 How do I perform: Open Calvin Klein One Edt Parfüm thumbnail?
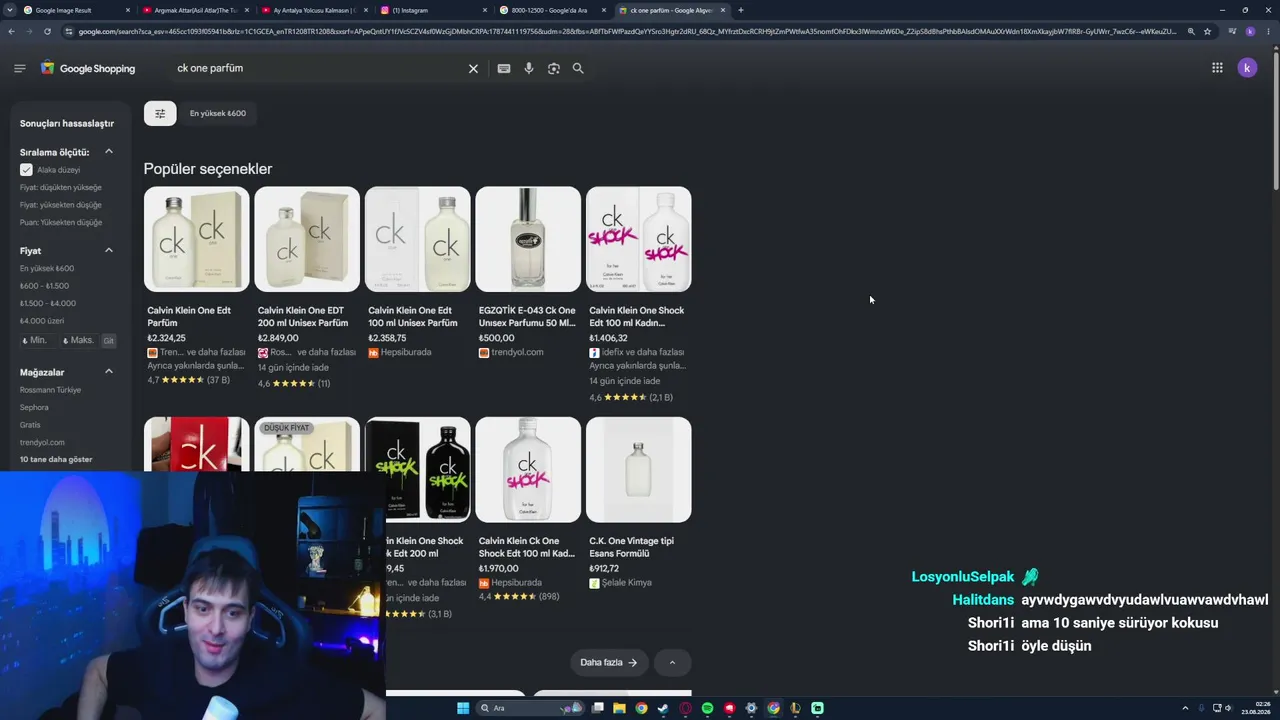[x=197, y=239]
